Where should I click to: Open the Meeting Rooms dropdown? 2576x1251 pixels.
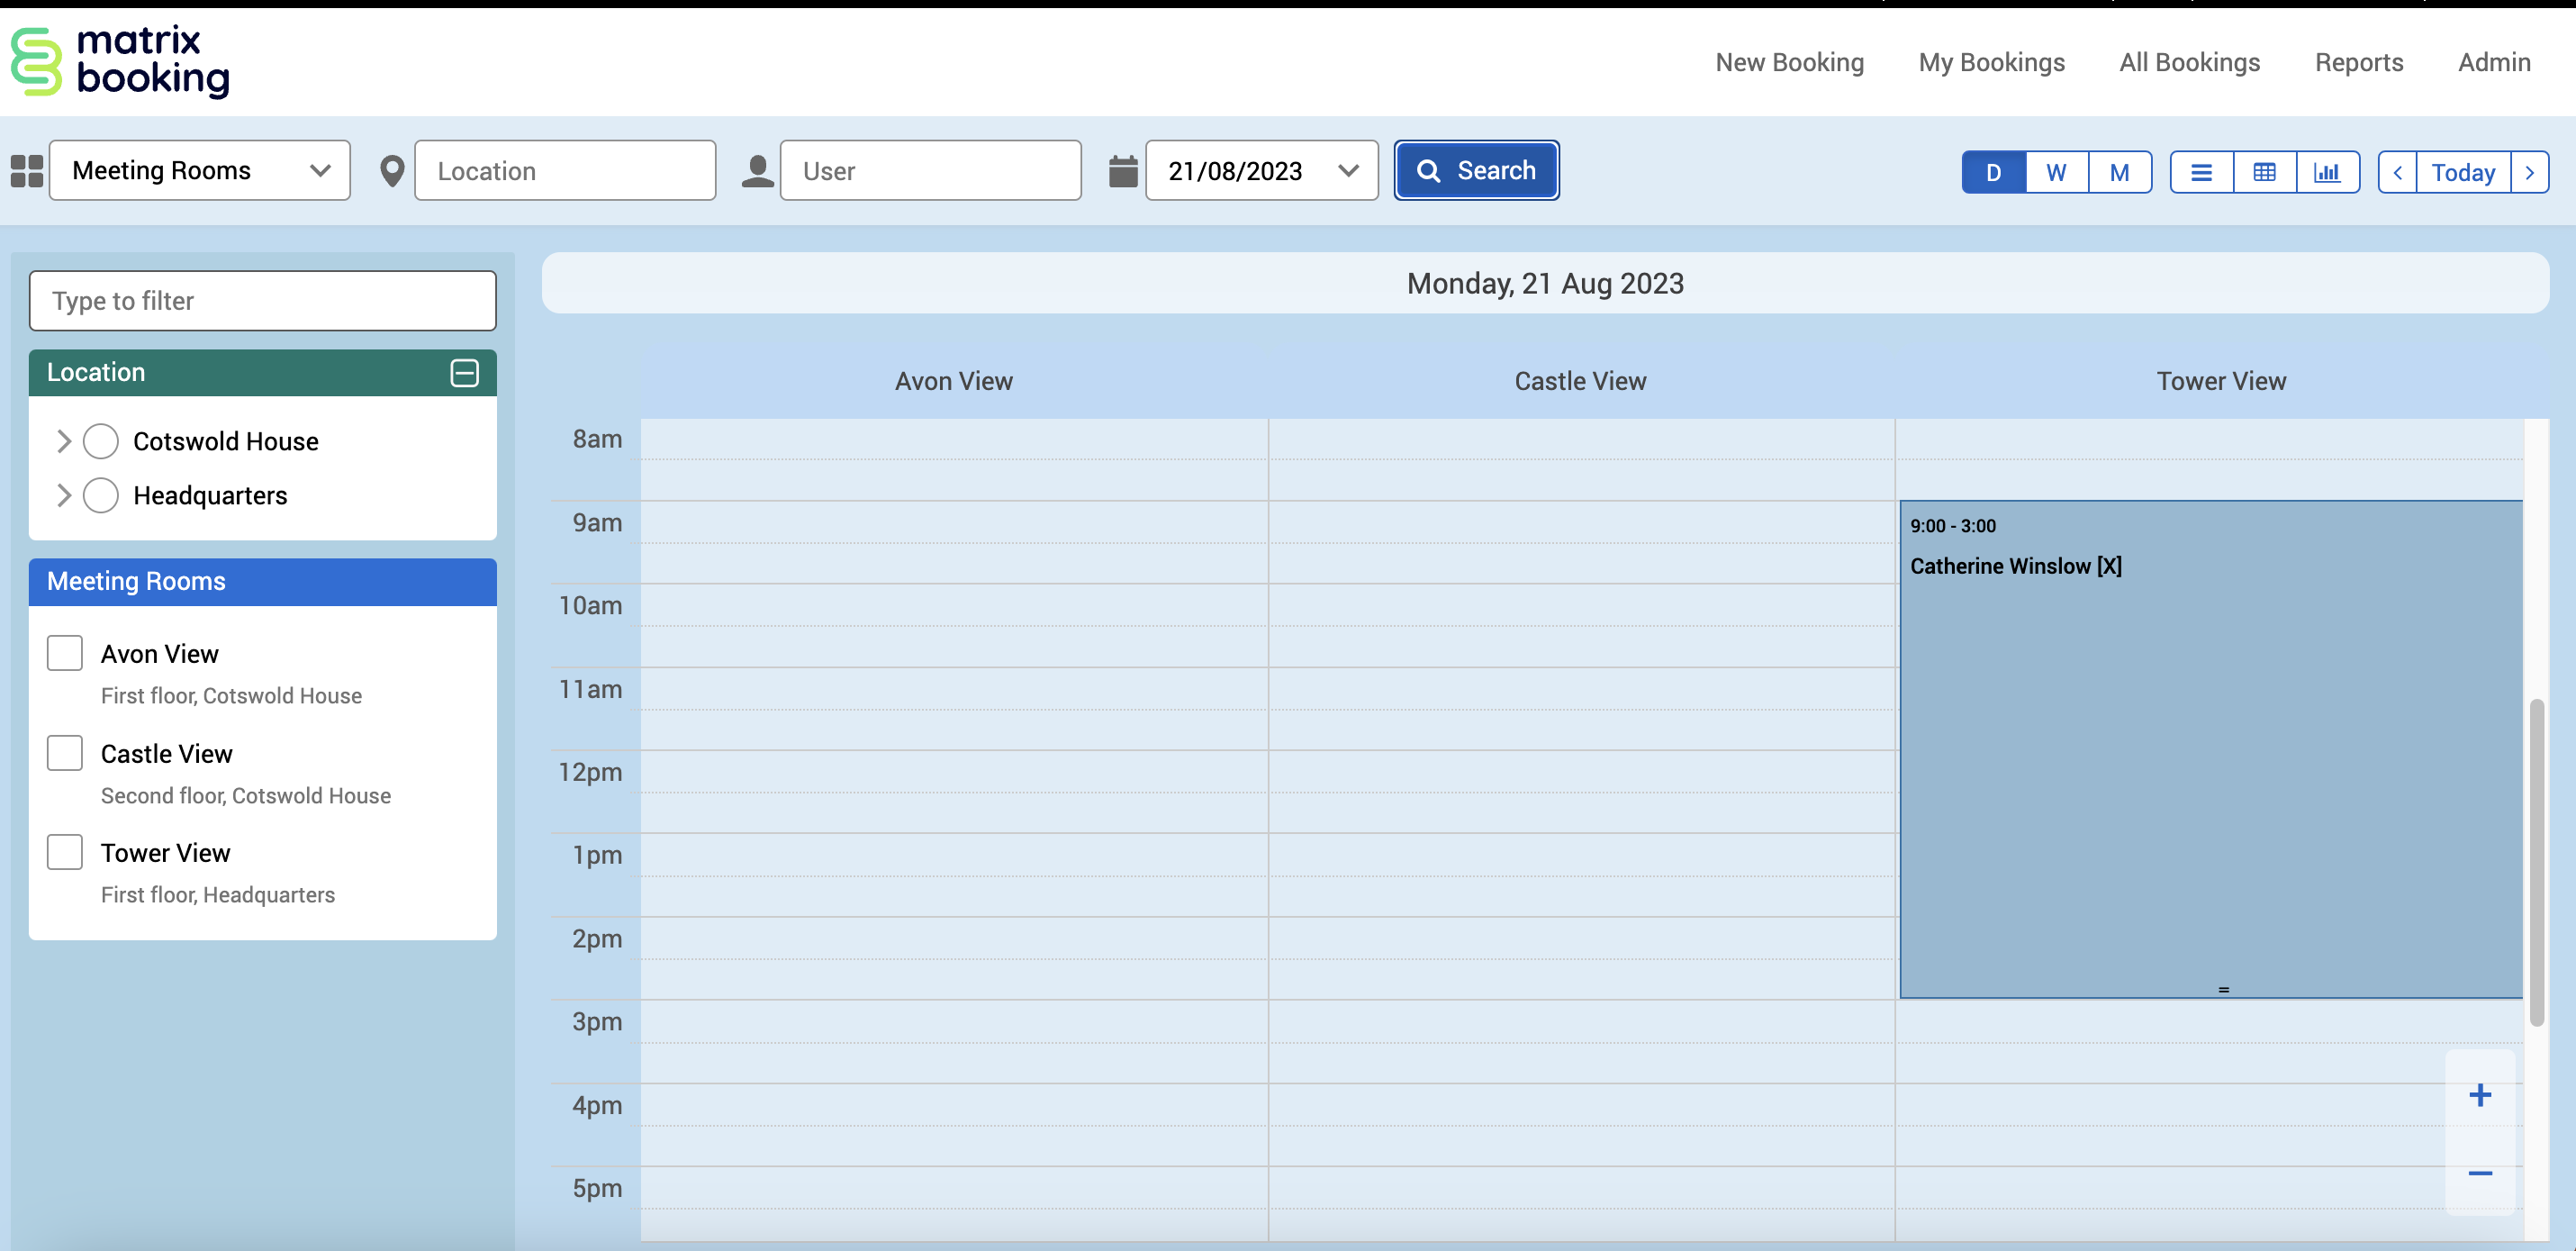pyautogui.click(x=200, y=171)
